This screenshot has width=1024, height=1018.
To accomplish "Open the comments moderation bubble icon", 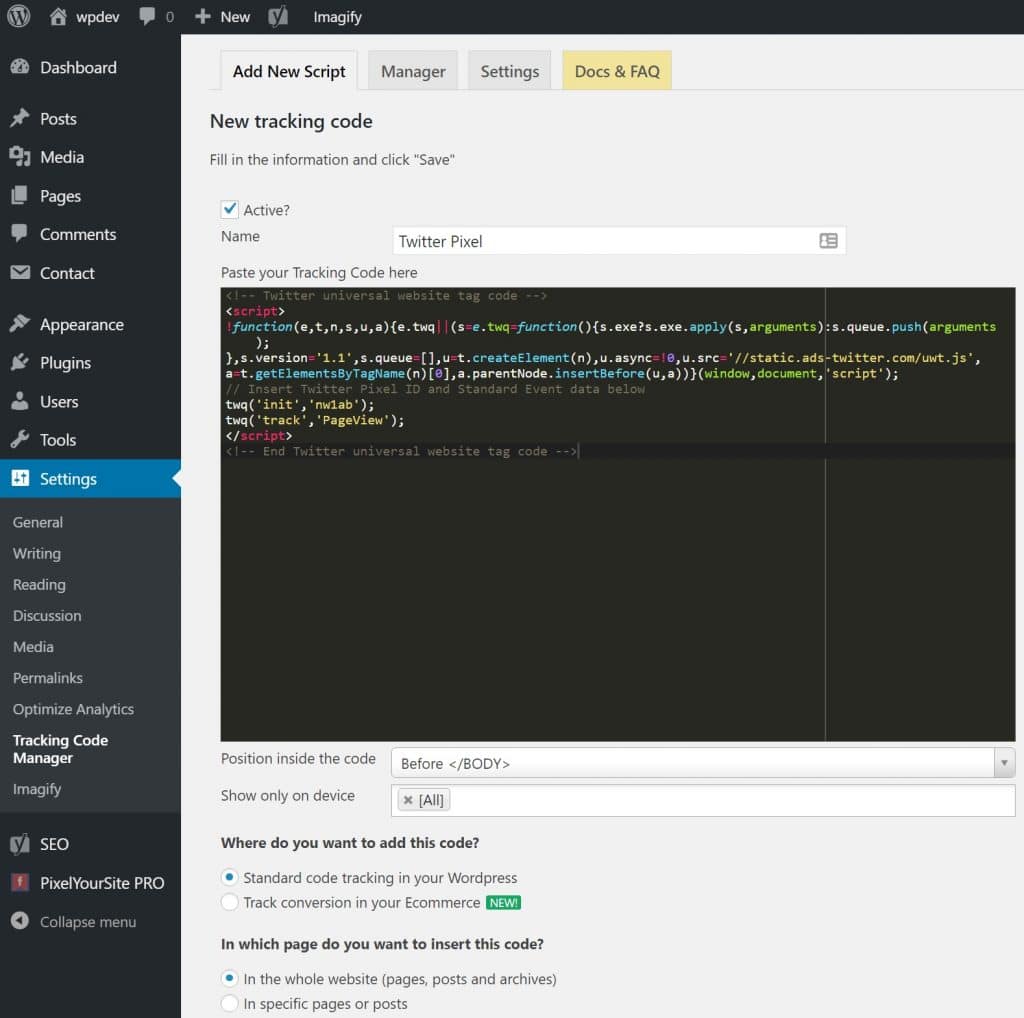I will click(x=145, y=16).
